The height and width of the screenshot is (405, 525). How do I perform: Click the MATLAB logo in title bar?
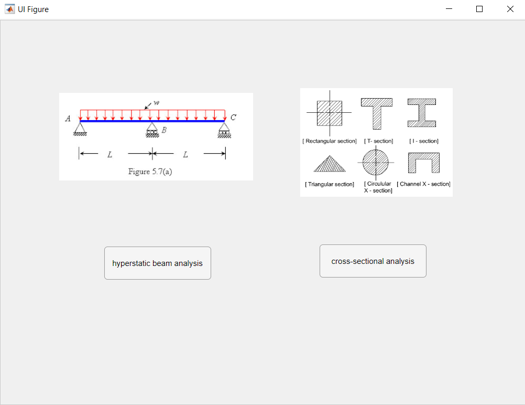coord(9,9)
